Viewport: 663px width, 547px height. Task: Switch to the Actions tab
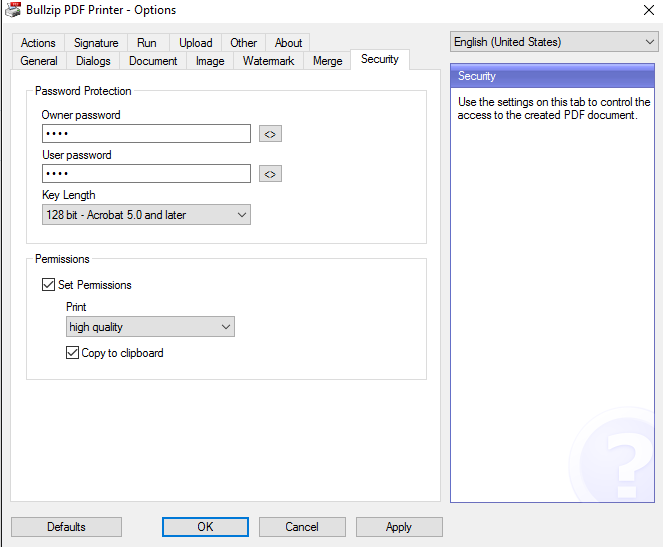38,43
